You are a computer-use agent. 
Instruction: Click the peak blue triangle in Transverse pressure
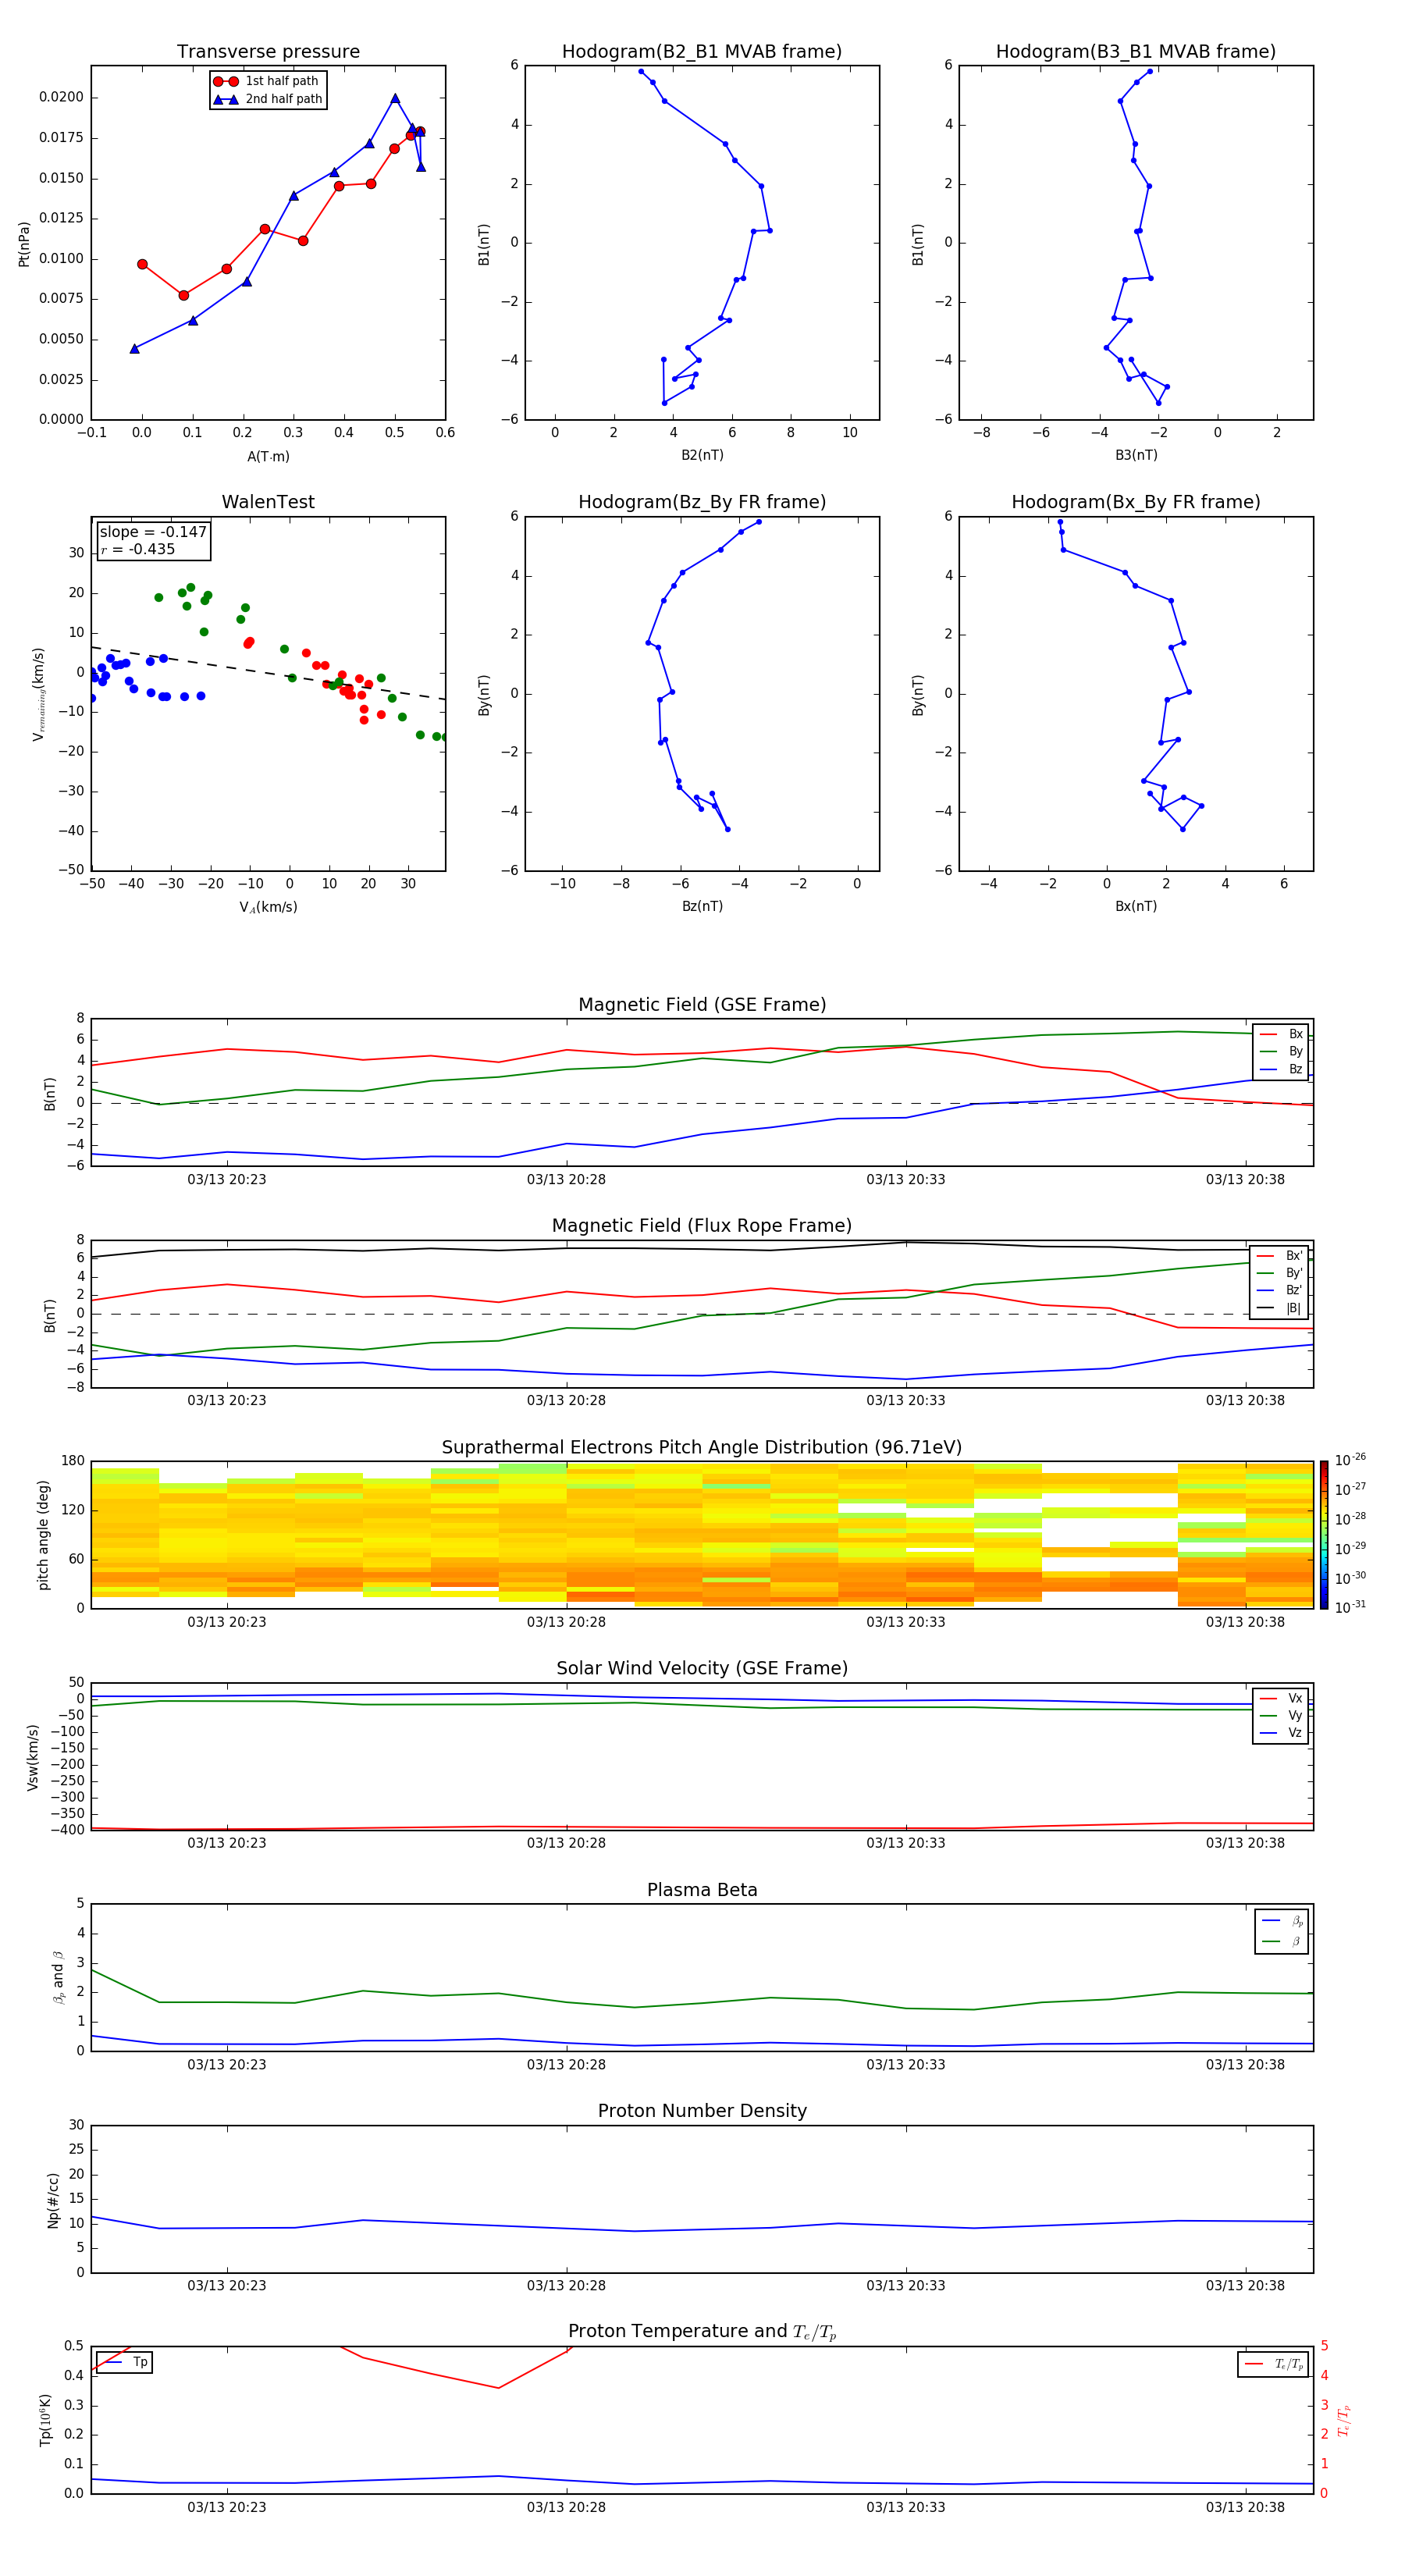(395, 98)
